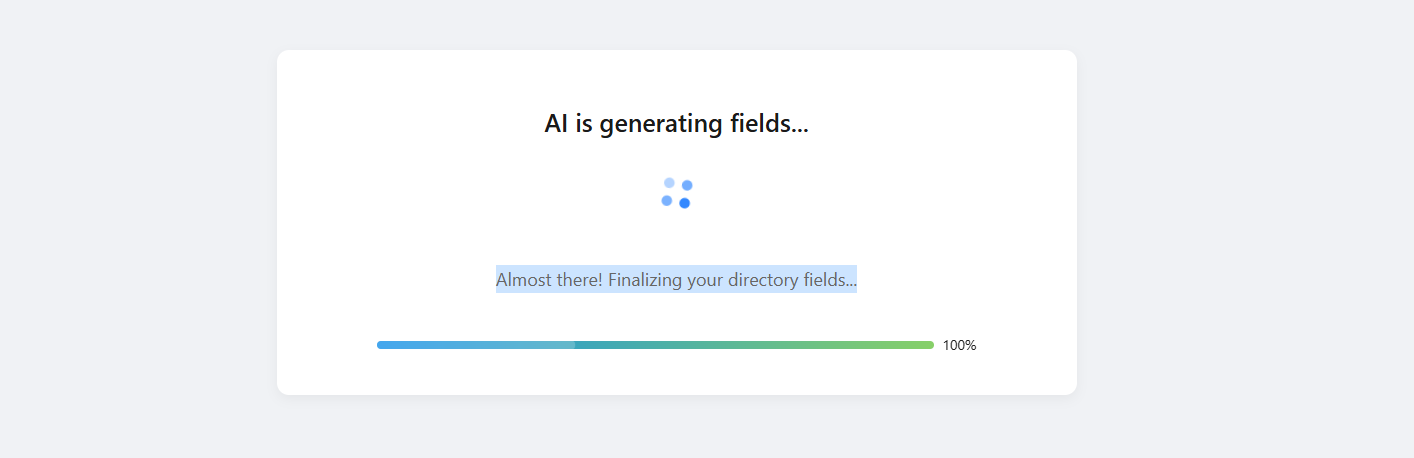Click the "AI is generating fields..." heading
1414x458 pixels.
click(676, 124)
